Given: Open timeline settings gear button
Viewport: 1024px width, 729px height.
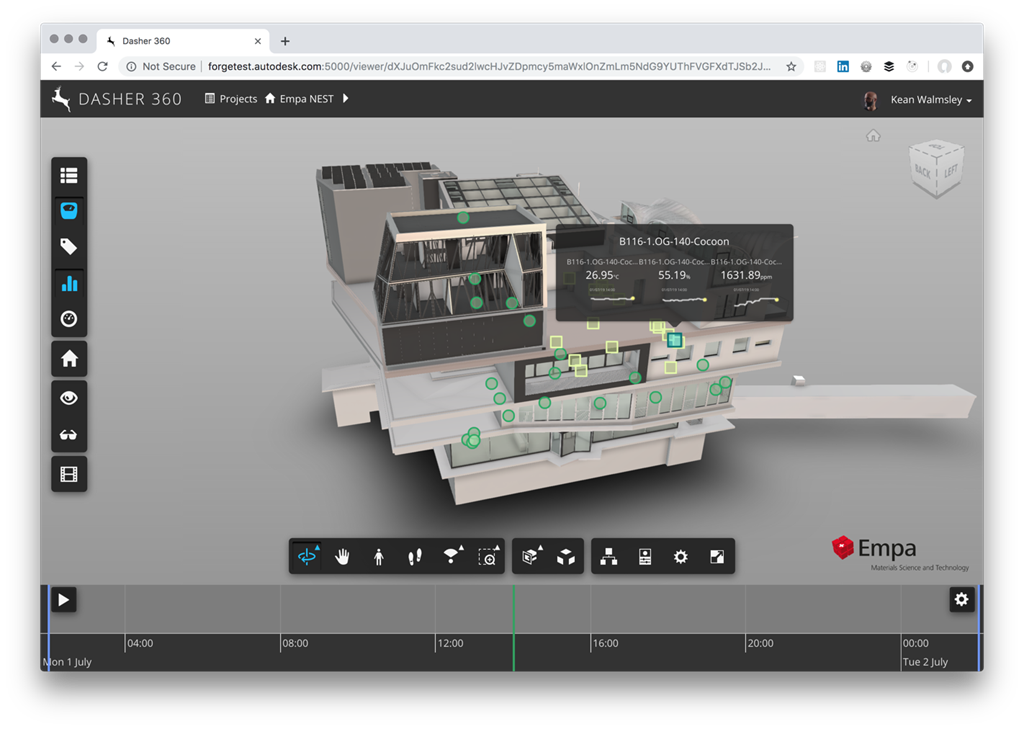Looking at the screenshot, I should [x=961, y=599].
